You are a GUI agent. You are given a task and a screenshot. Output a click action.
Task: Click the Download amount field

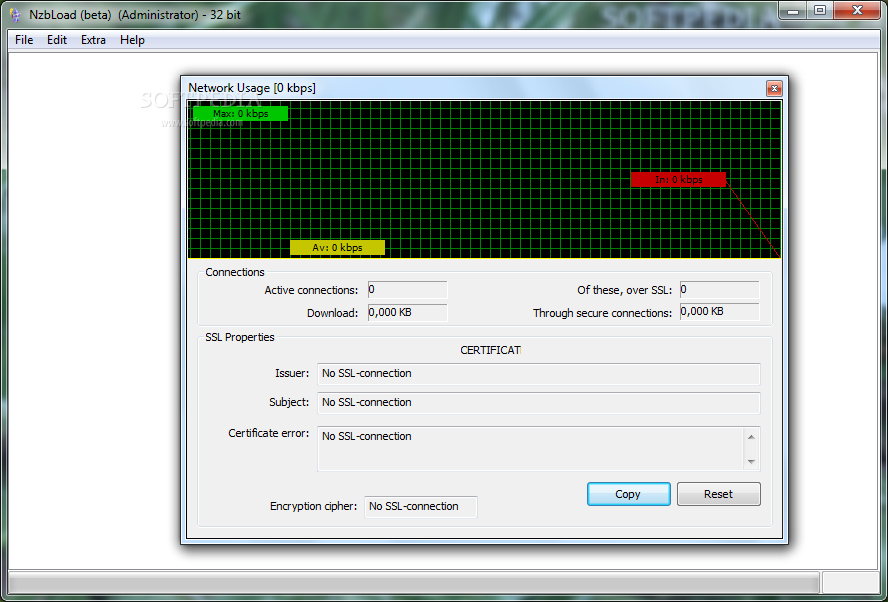pos(407,312)
